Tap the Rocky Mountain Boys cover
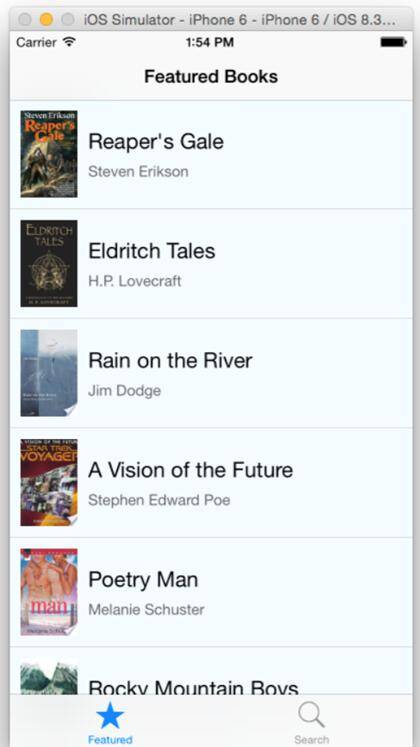 [49, 676]
